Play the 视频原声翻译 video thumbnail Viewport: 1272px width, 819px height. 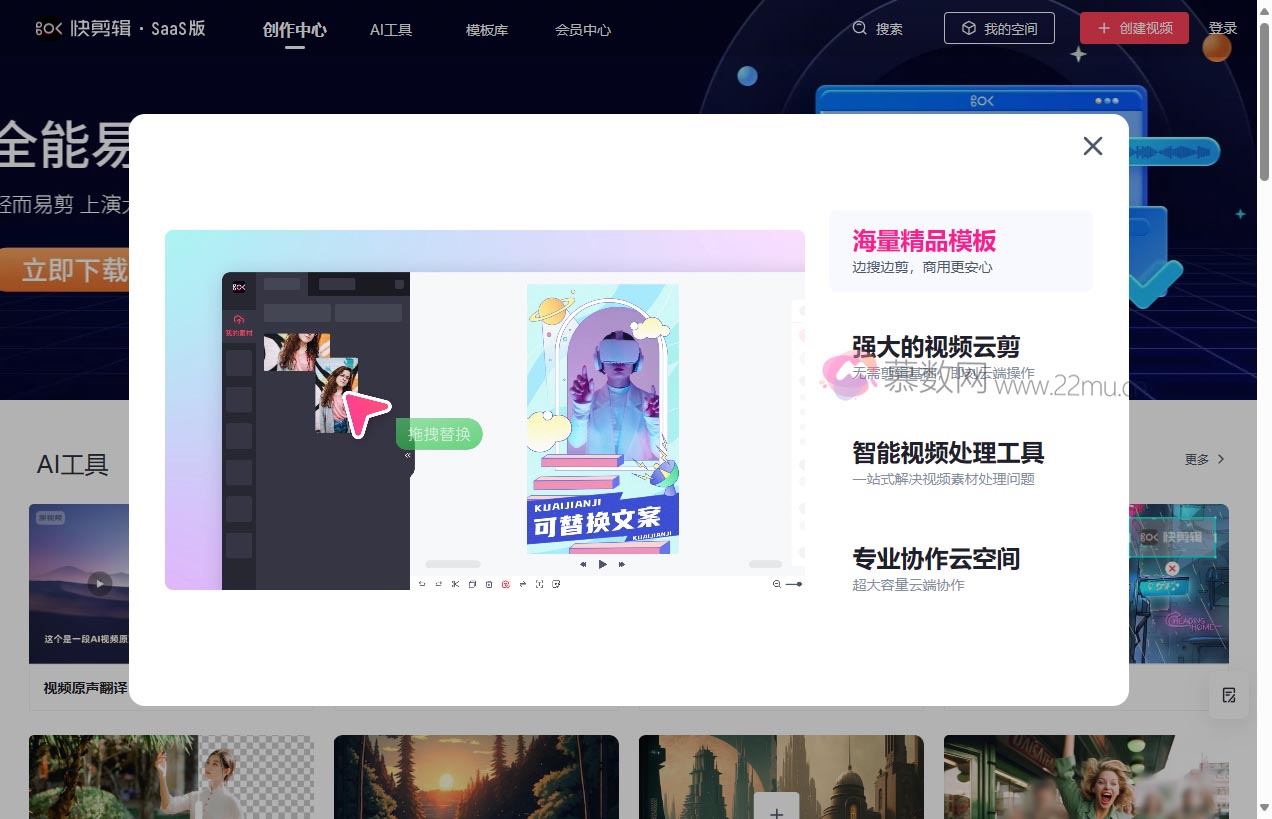click(x=101, y=583)
